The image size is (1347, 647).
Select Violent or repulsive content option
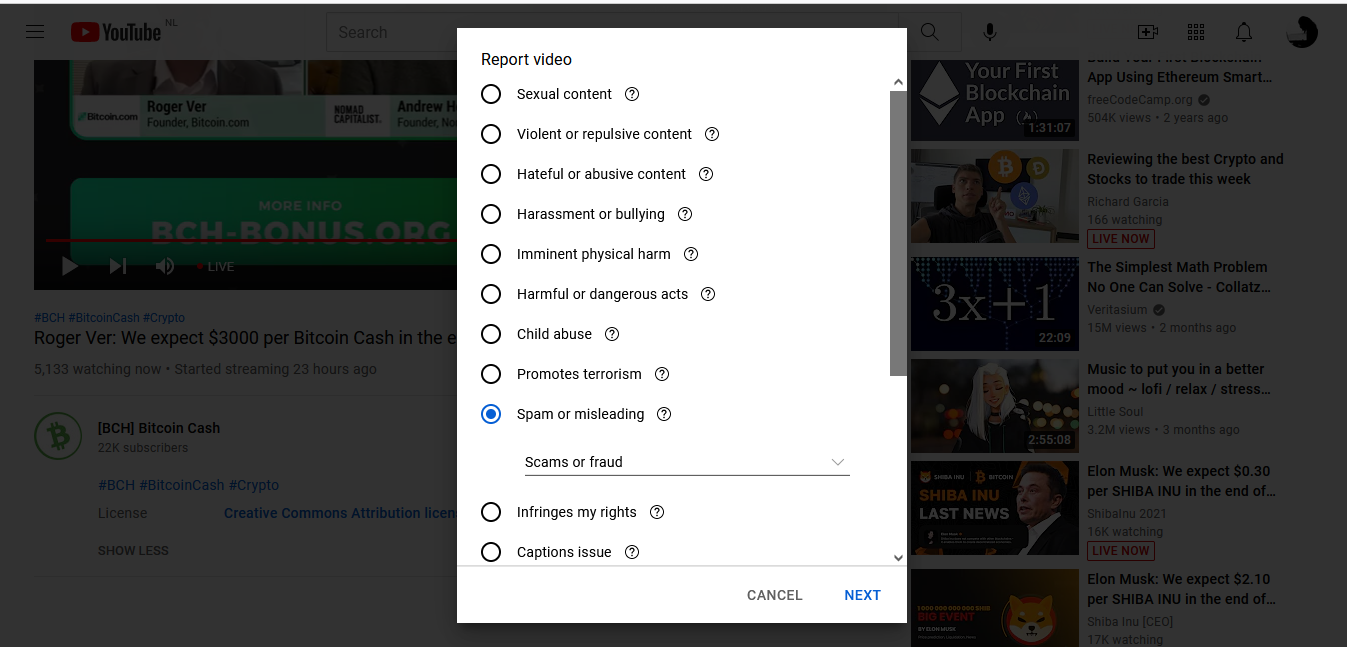point(491,134)
